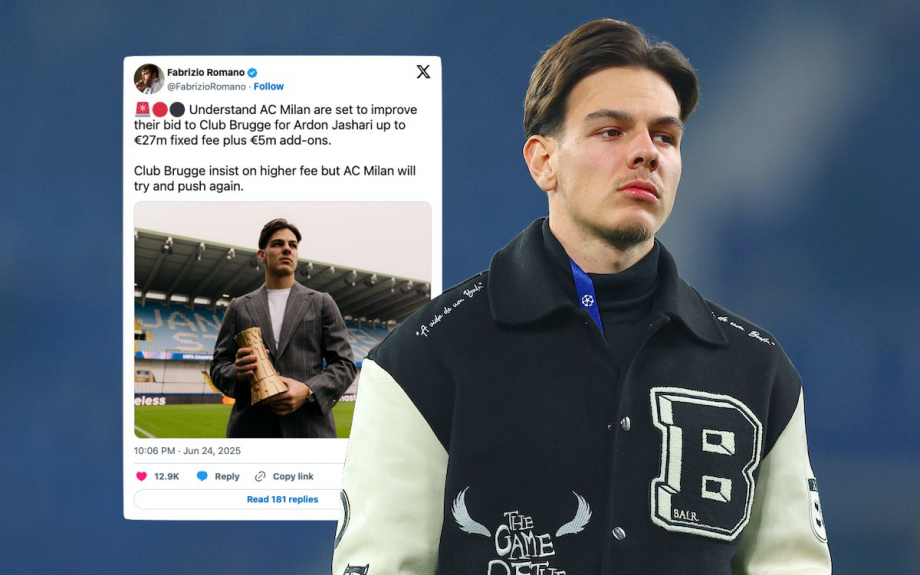920x575 pixels.
Task: Open Fabrizio Romano's profile avatar
Action: click(148, 79)
